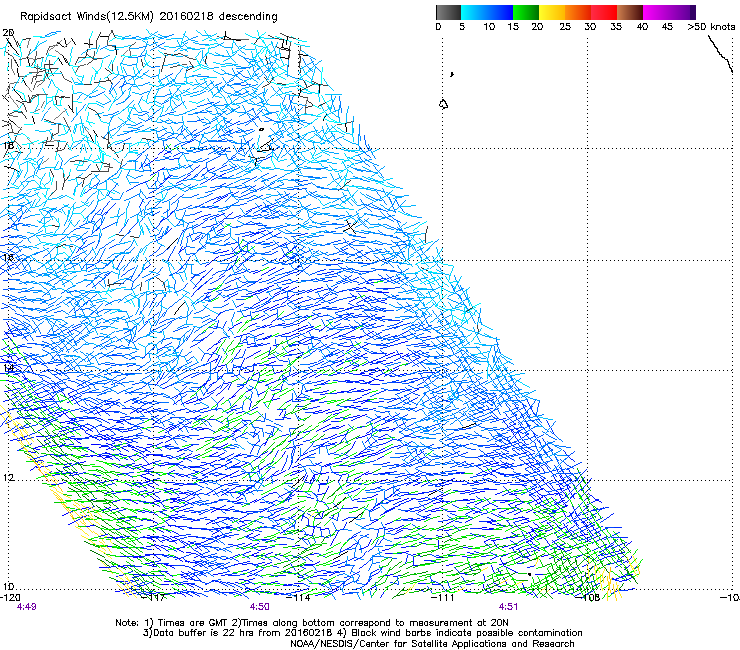
Task: Click the magenta-purple 40-50 knots color band
Action: (669, 12)
